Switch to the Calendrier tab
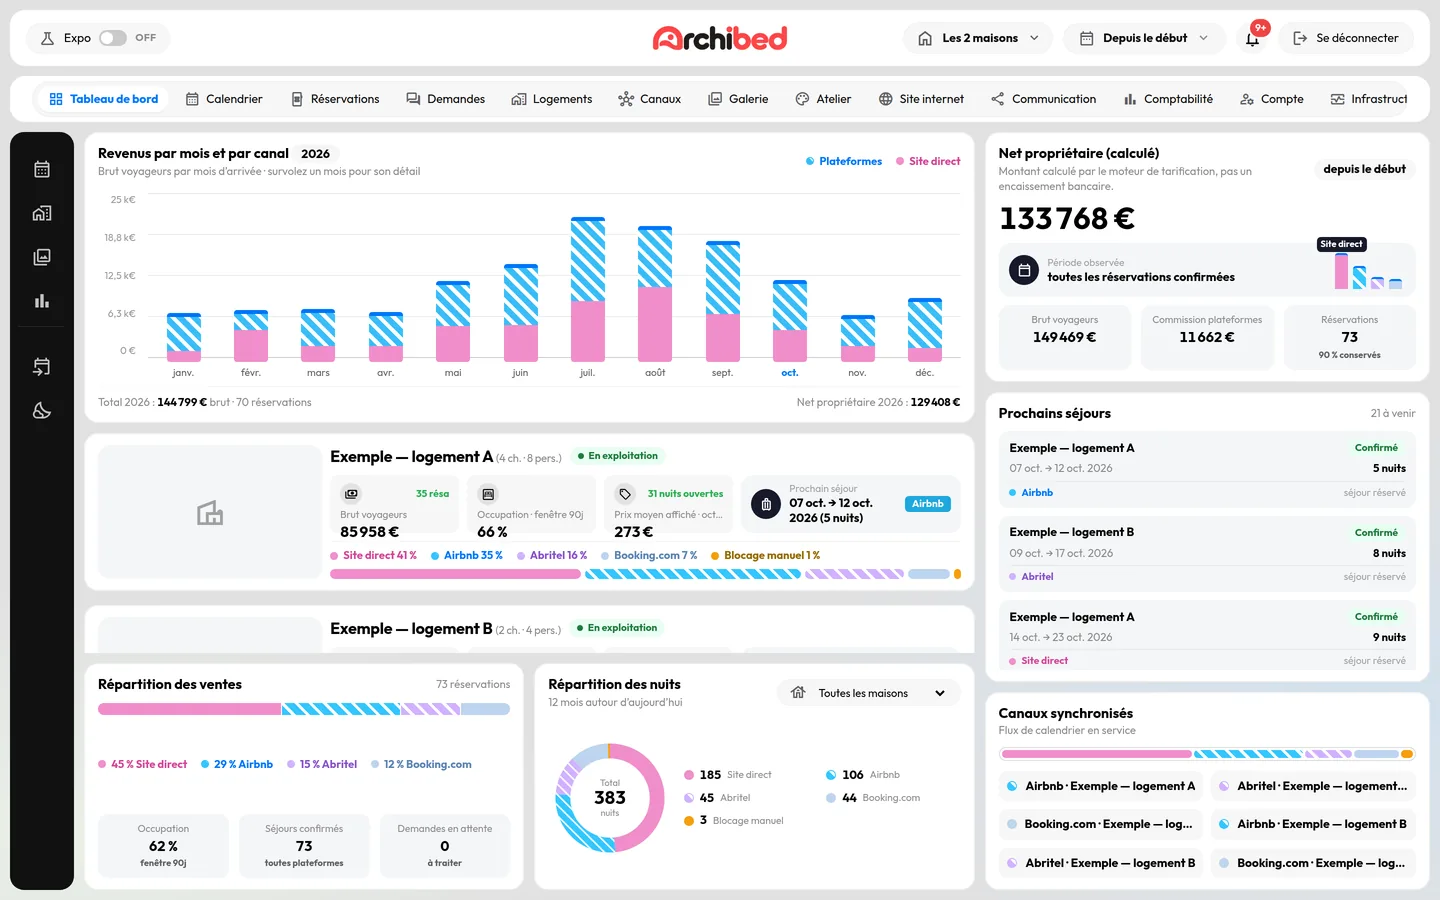Viewport: 1440px width, 900px height. pyautogui.click(x=224, y=99)
